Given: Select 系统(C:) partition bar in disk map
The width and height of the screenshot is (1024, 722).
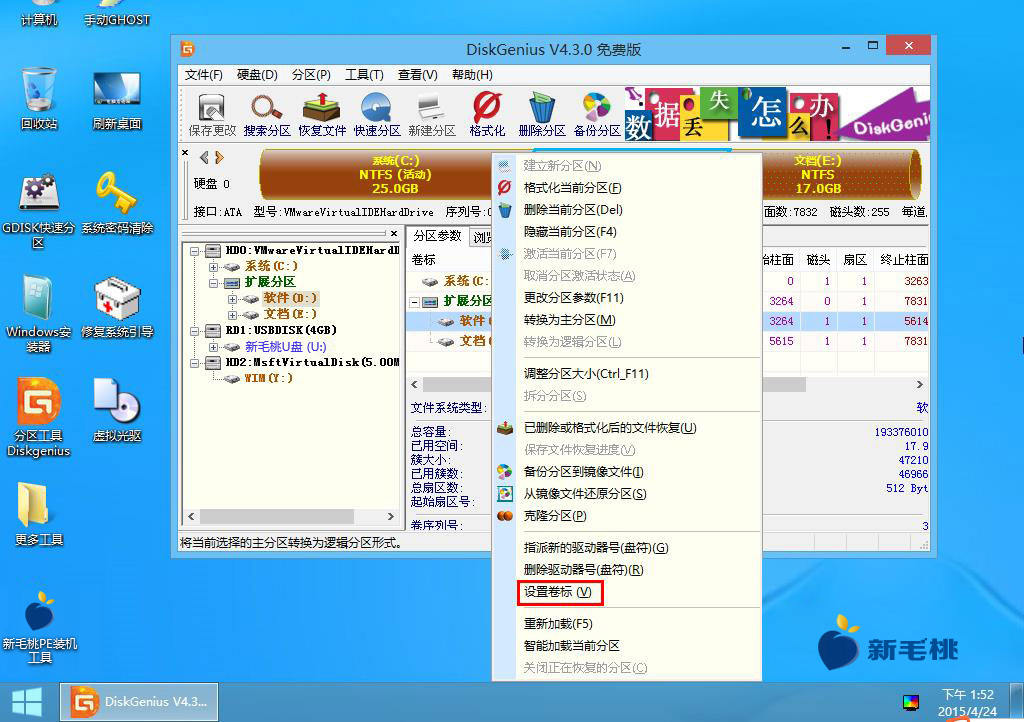Looking at the screenshot, I should [376, 174].
